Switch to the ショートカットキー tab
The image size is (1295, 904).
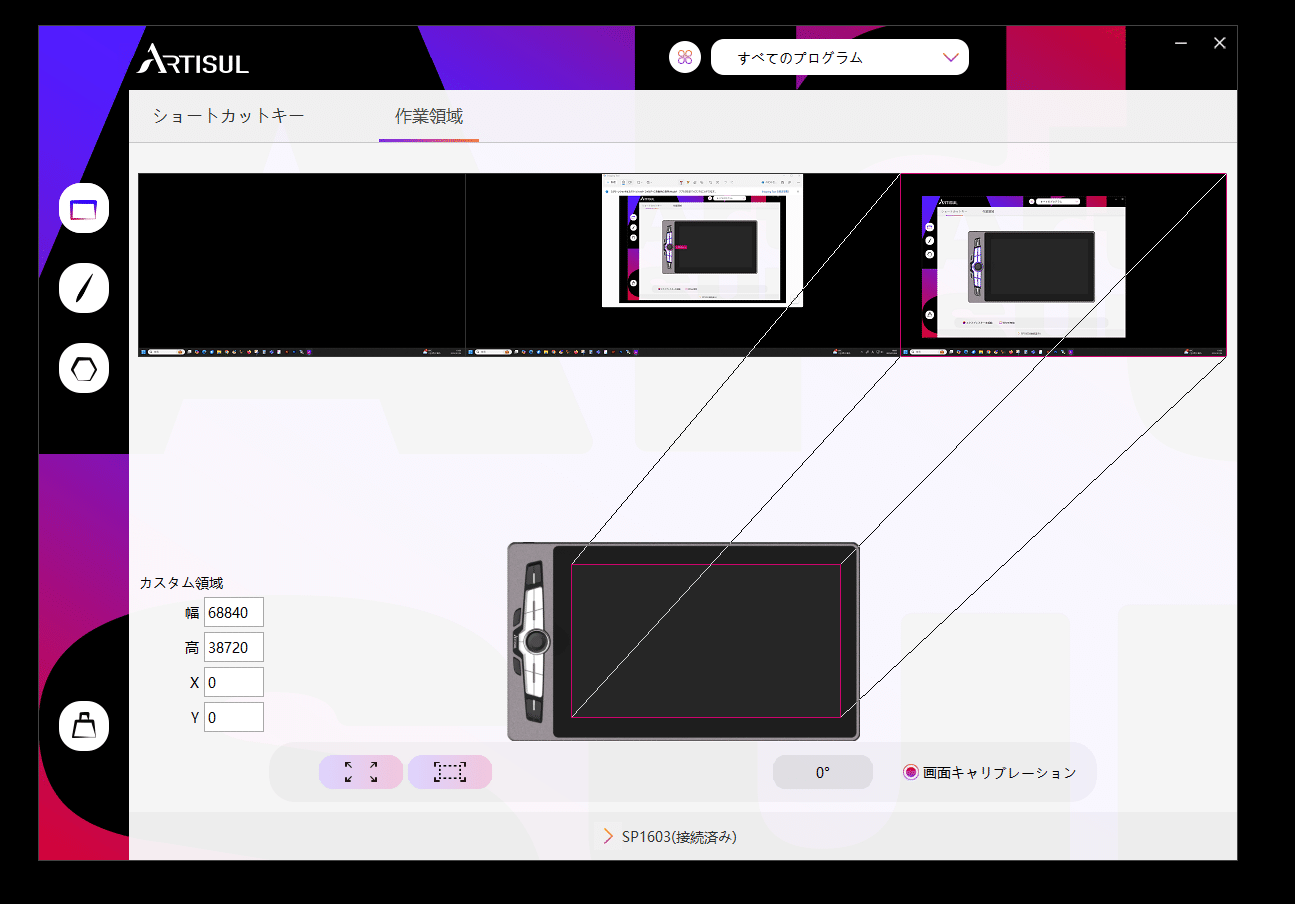pyautogui.click(x=228, y=116)
